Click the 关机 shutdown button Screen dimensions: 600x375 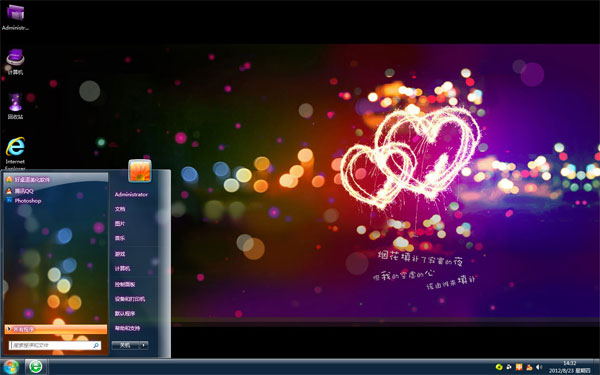(x=125, y=345)
